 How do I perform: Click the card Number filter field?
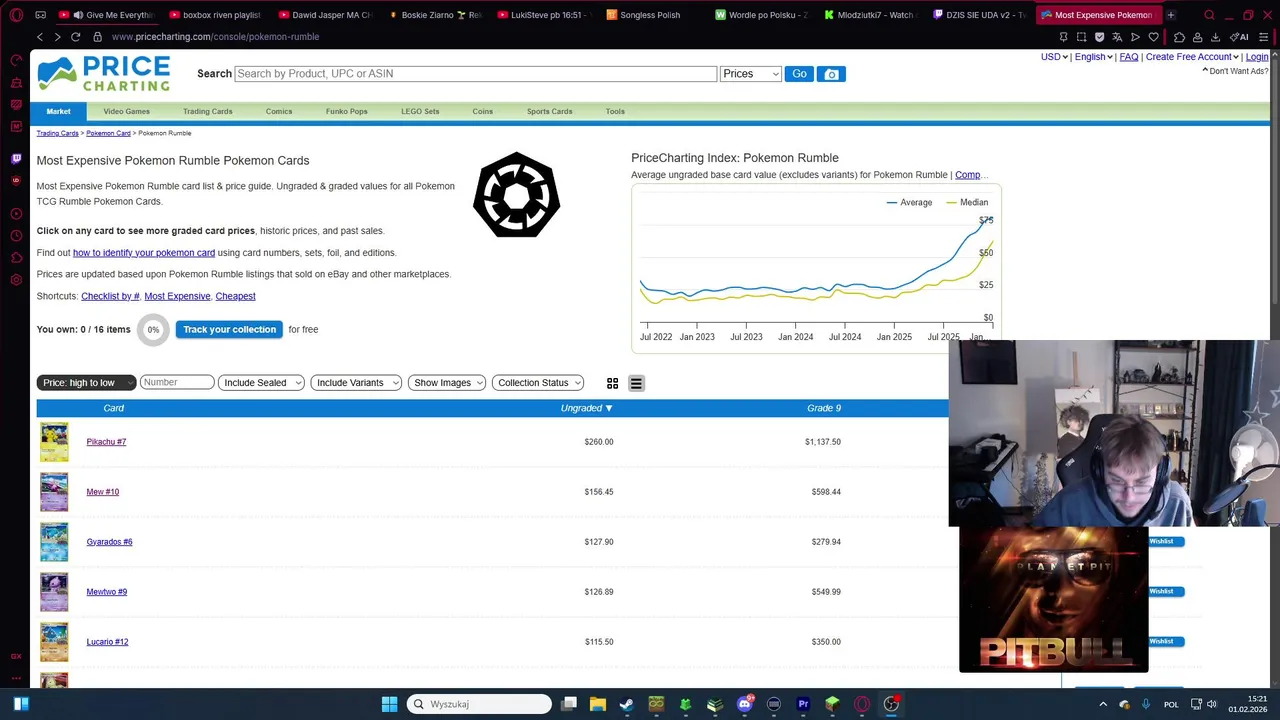click(x=177, y=383)
